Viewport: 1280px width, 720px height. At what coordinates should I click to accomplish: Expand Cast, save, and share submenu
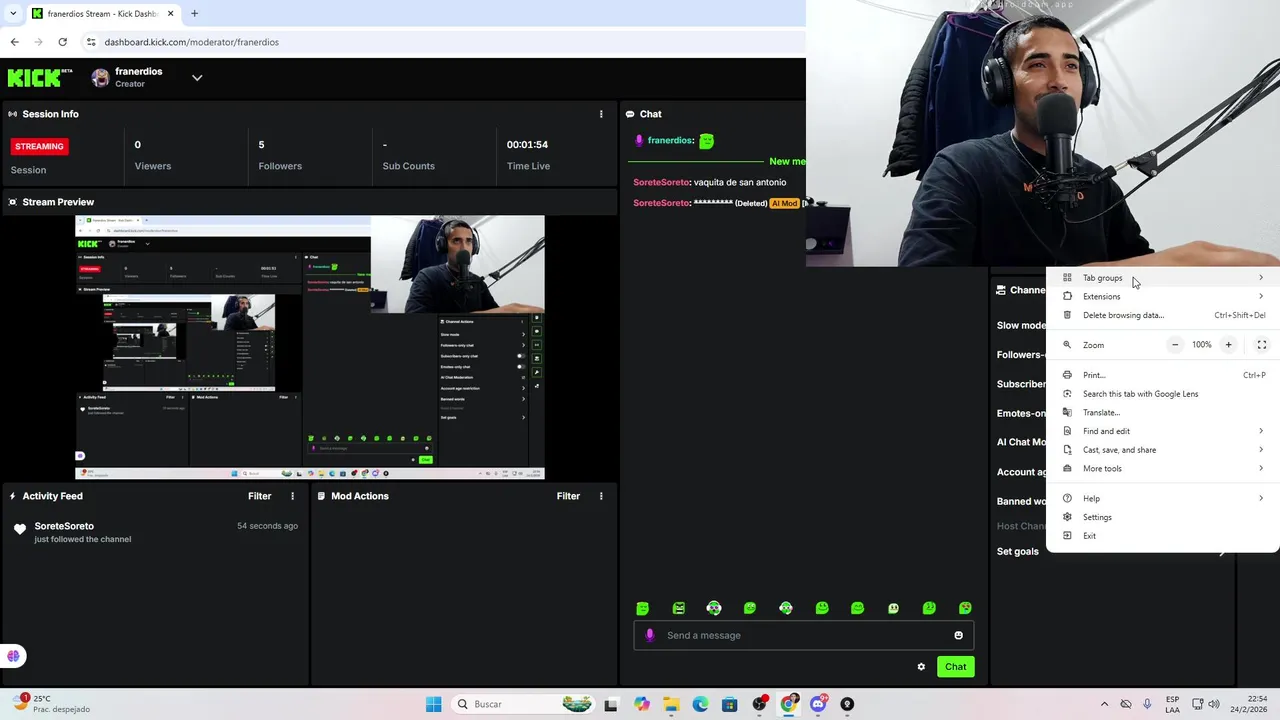[x=1163, y=450]
